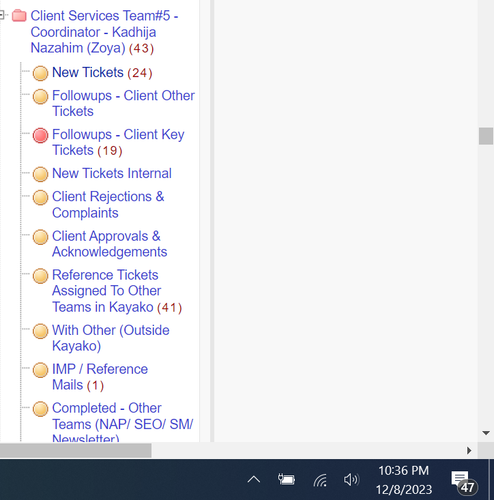Screen dimensions: 494x500
Task: Click the yellow circle beside New Tickets Internal
Action: pyautogui.click(x=40, y=174)
